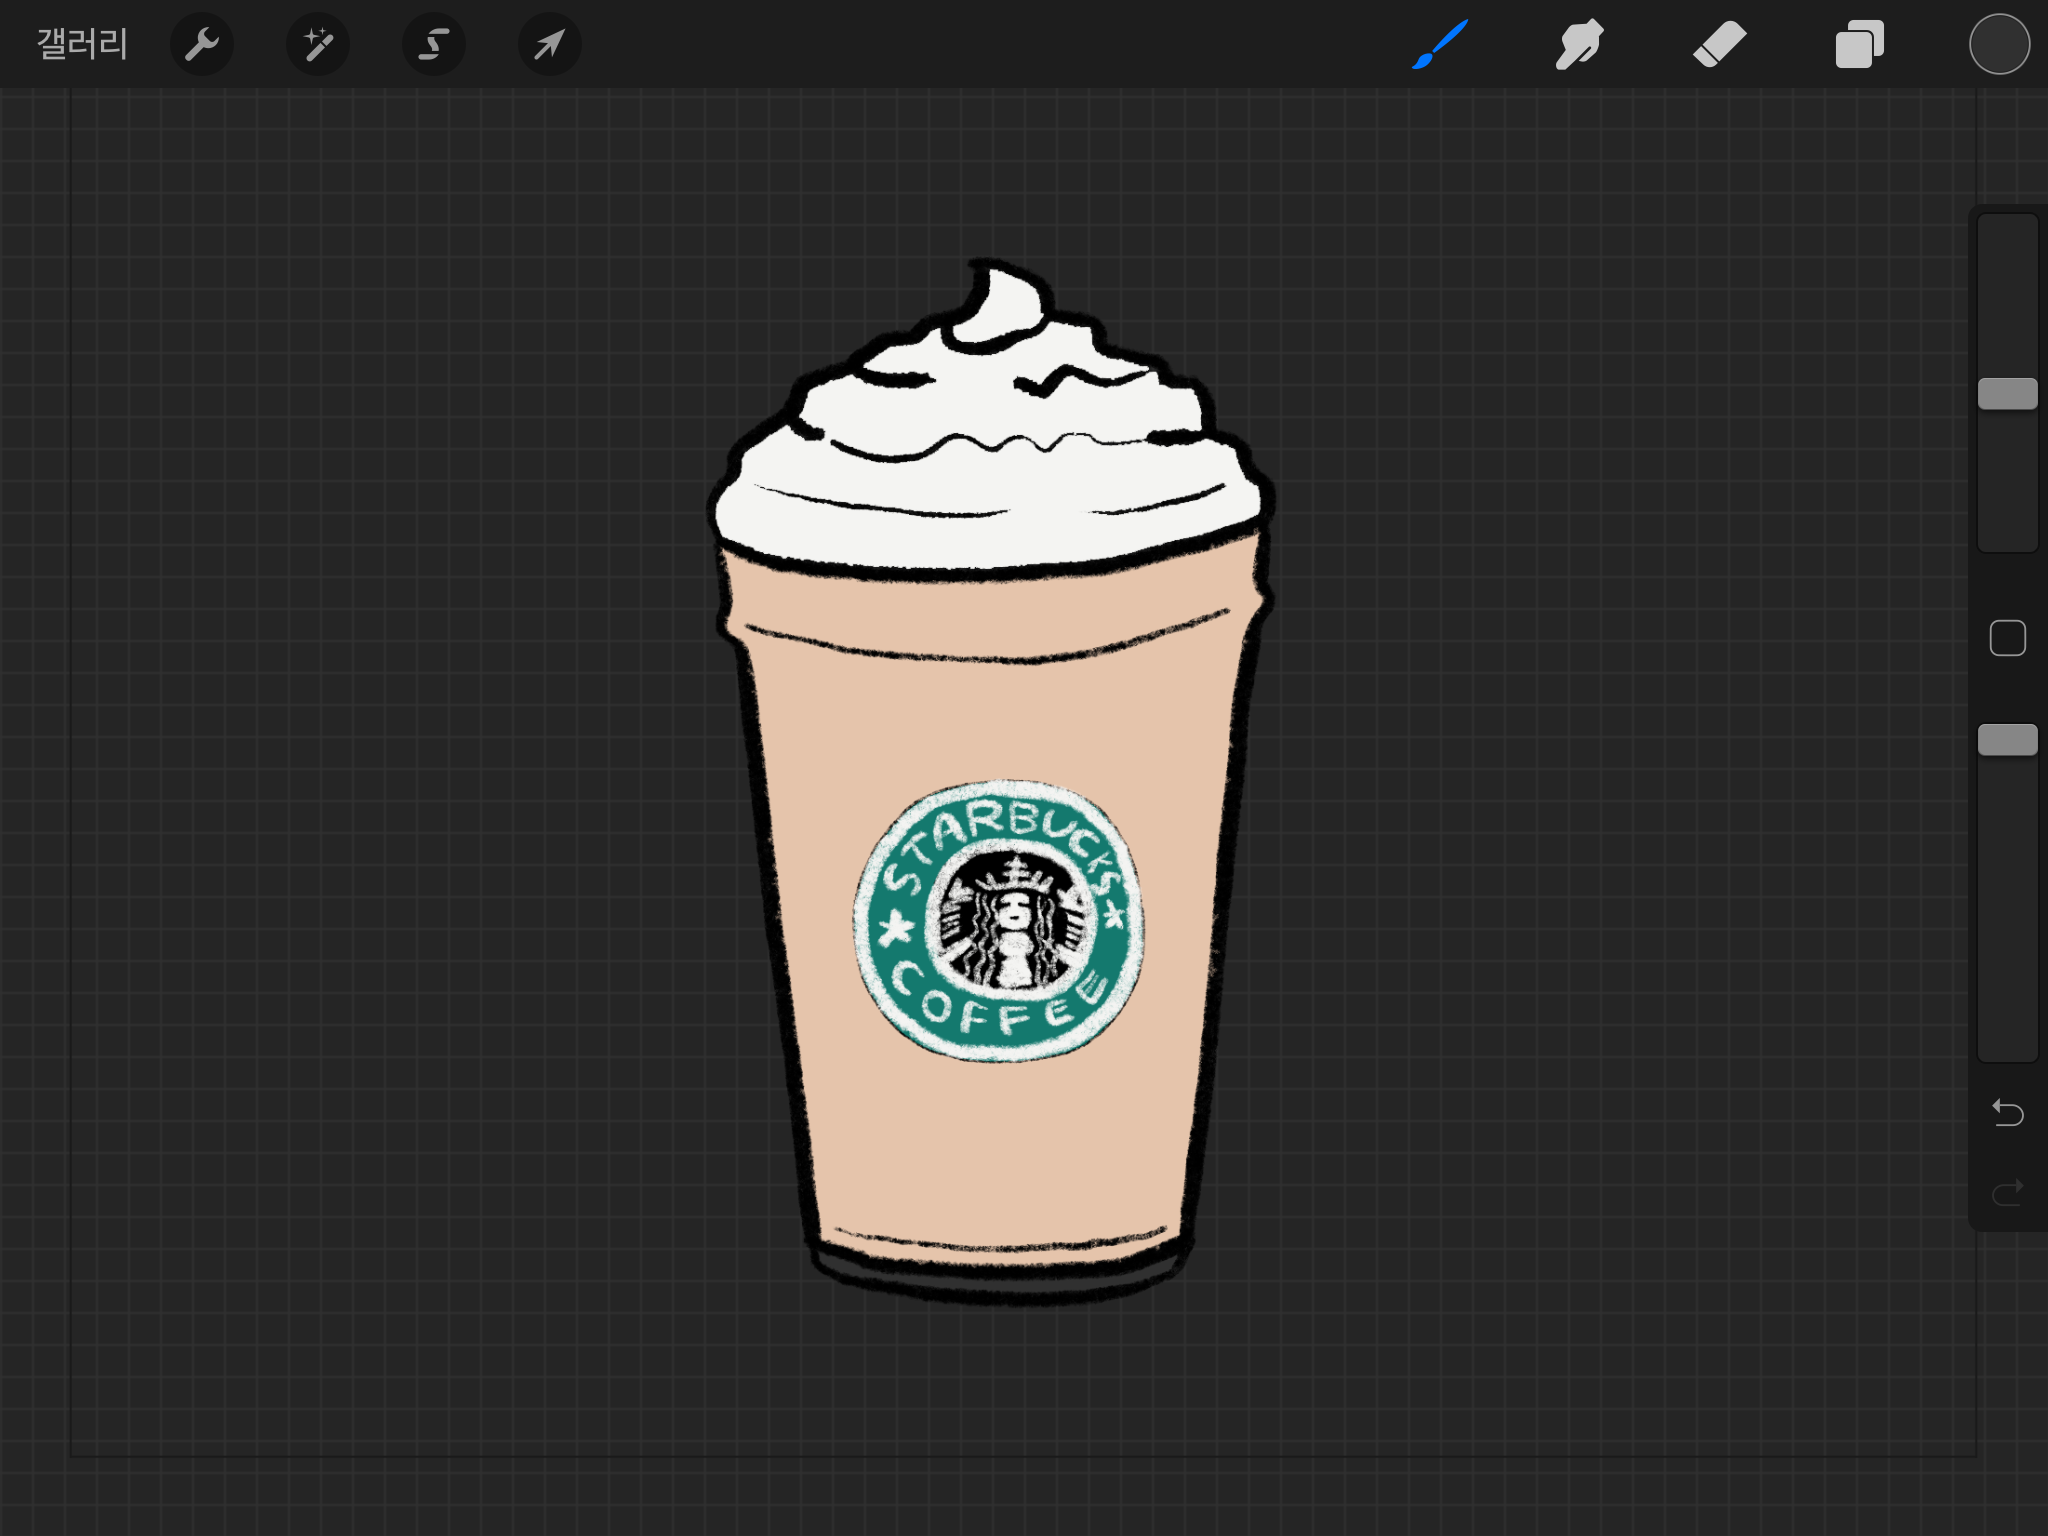
Task: Tap the square Modify button on sidebar
Action: click(x=2007, y=638)
